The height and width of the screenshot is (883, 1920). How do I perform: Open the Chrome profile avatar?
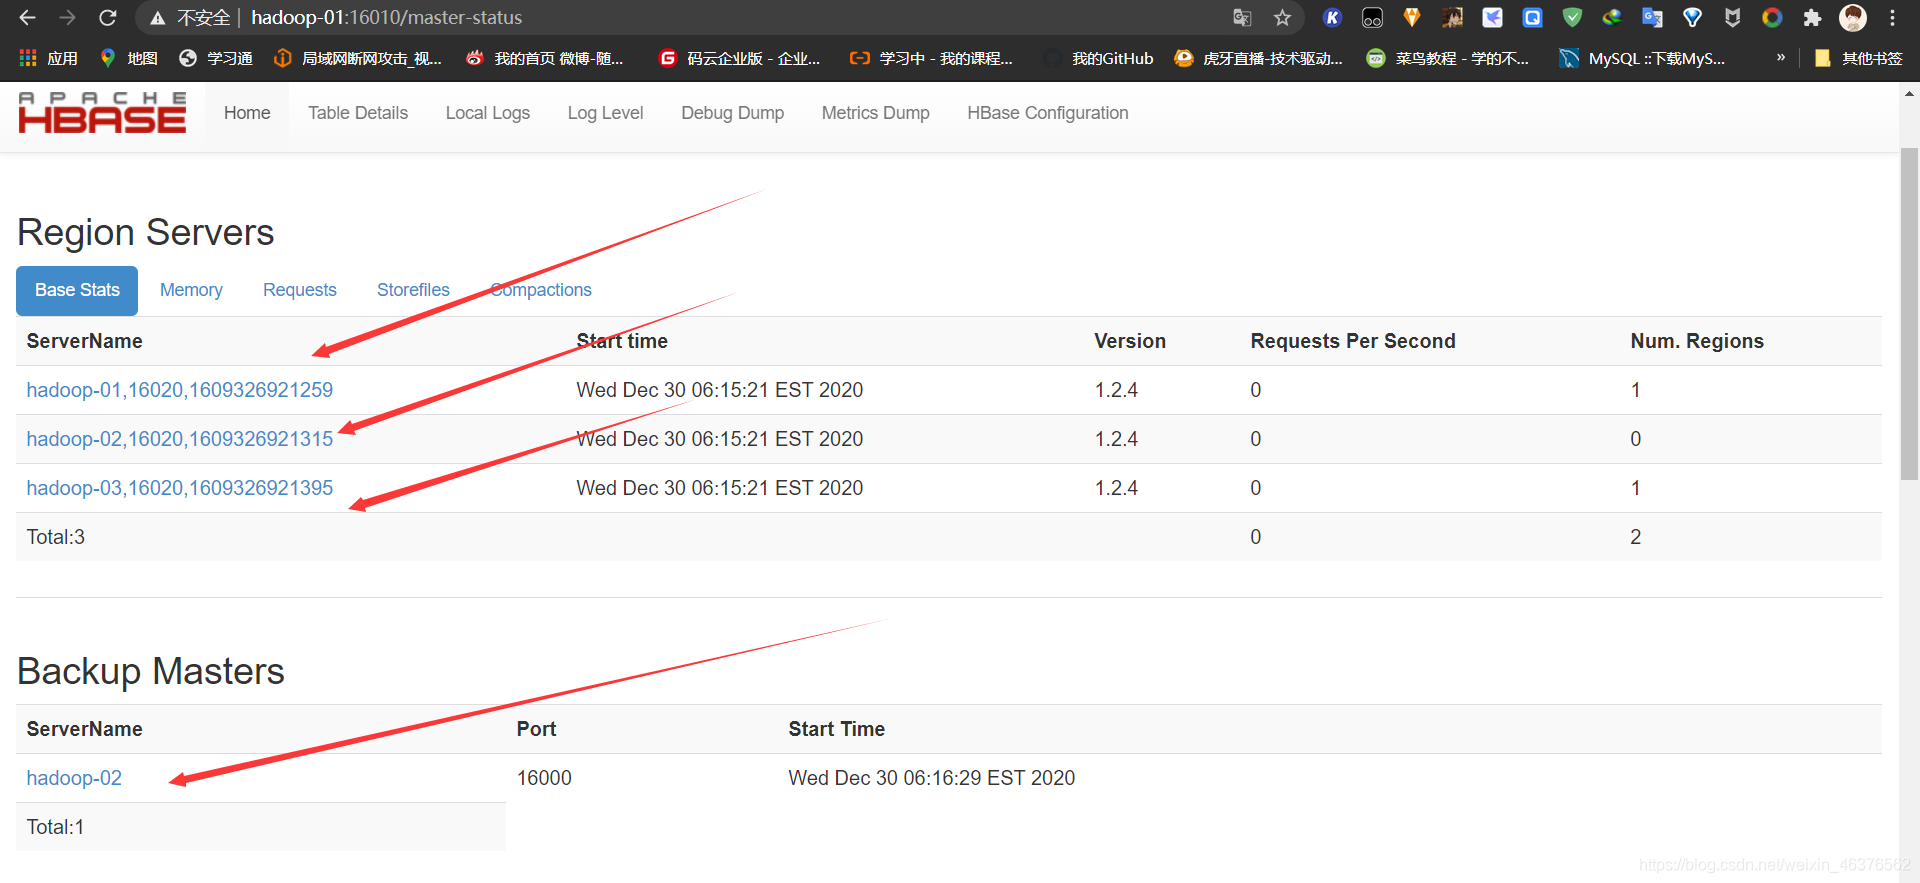click(1853, 18)
